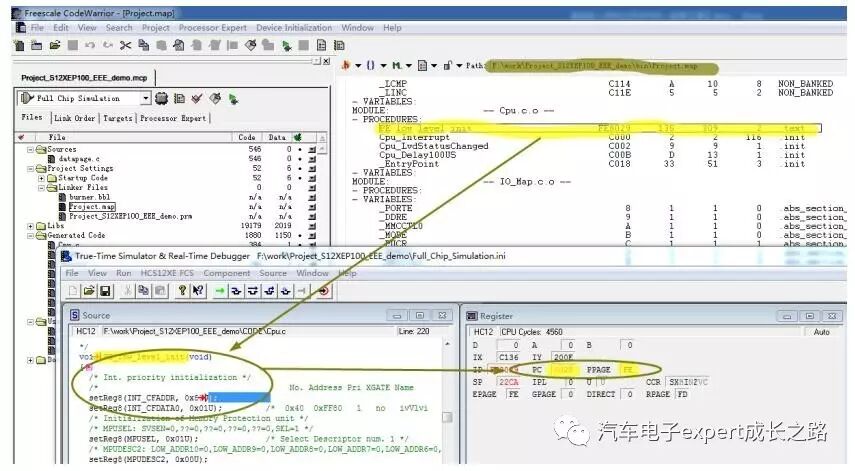Open the Search menu in CodeWarrior
Image resolution: width=855 pixels, height=471 pixels.
(119, 28)
